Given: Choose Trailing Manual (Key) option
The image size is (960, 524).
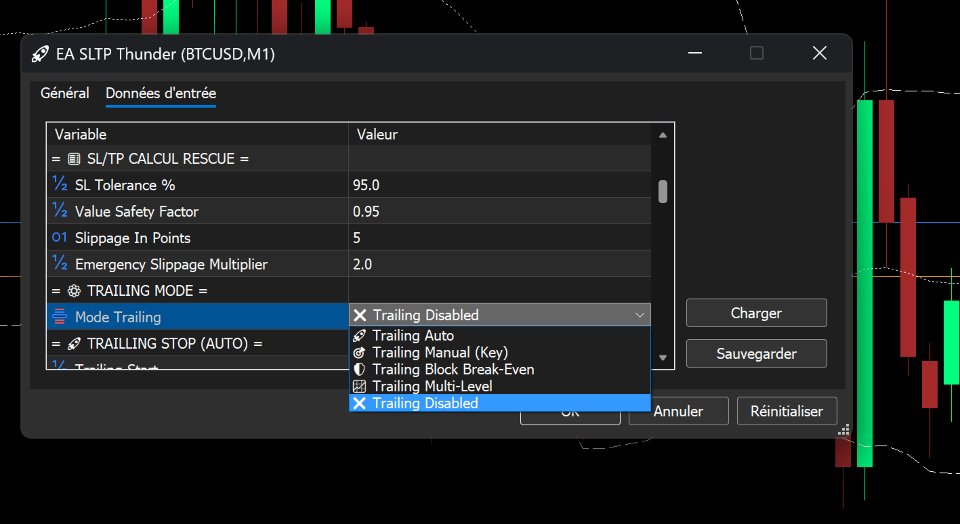Looking at the screenshot, I should coord(500,353).
